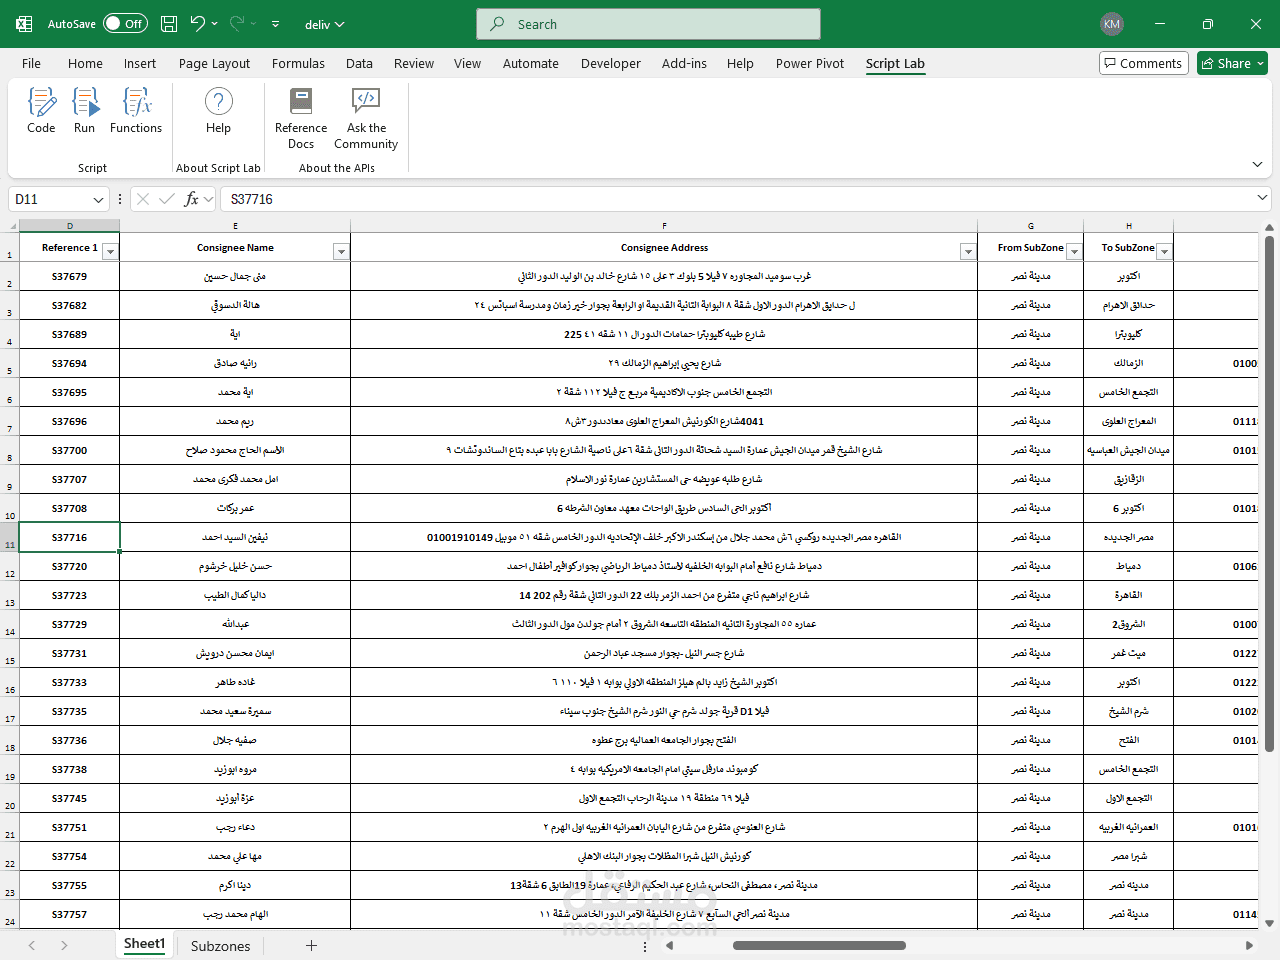Select column H header
The height and width of the screenshot is (960, 1280).
tap(1129, 226)
